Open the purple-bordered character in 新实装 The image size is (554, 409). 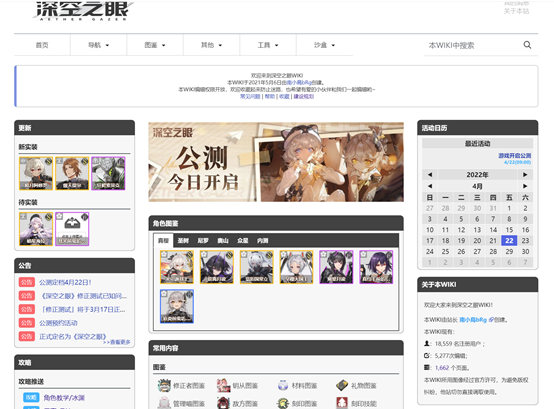(108, 173)
